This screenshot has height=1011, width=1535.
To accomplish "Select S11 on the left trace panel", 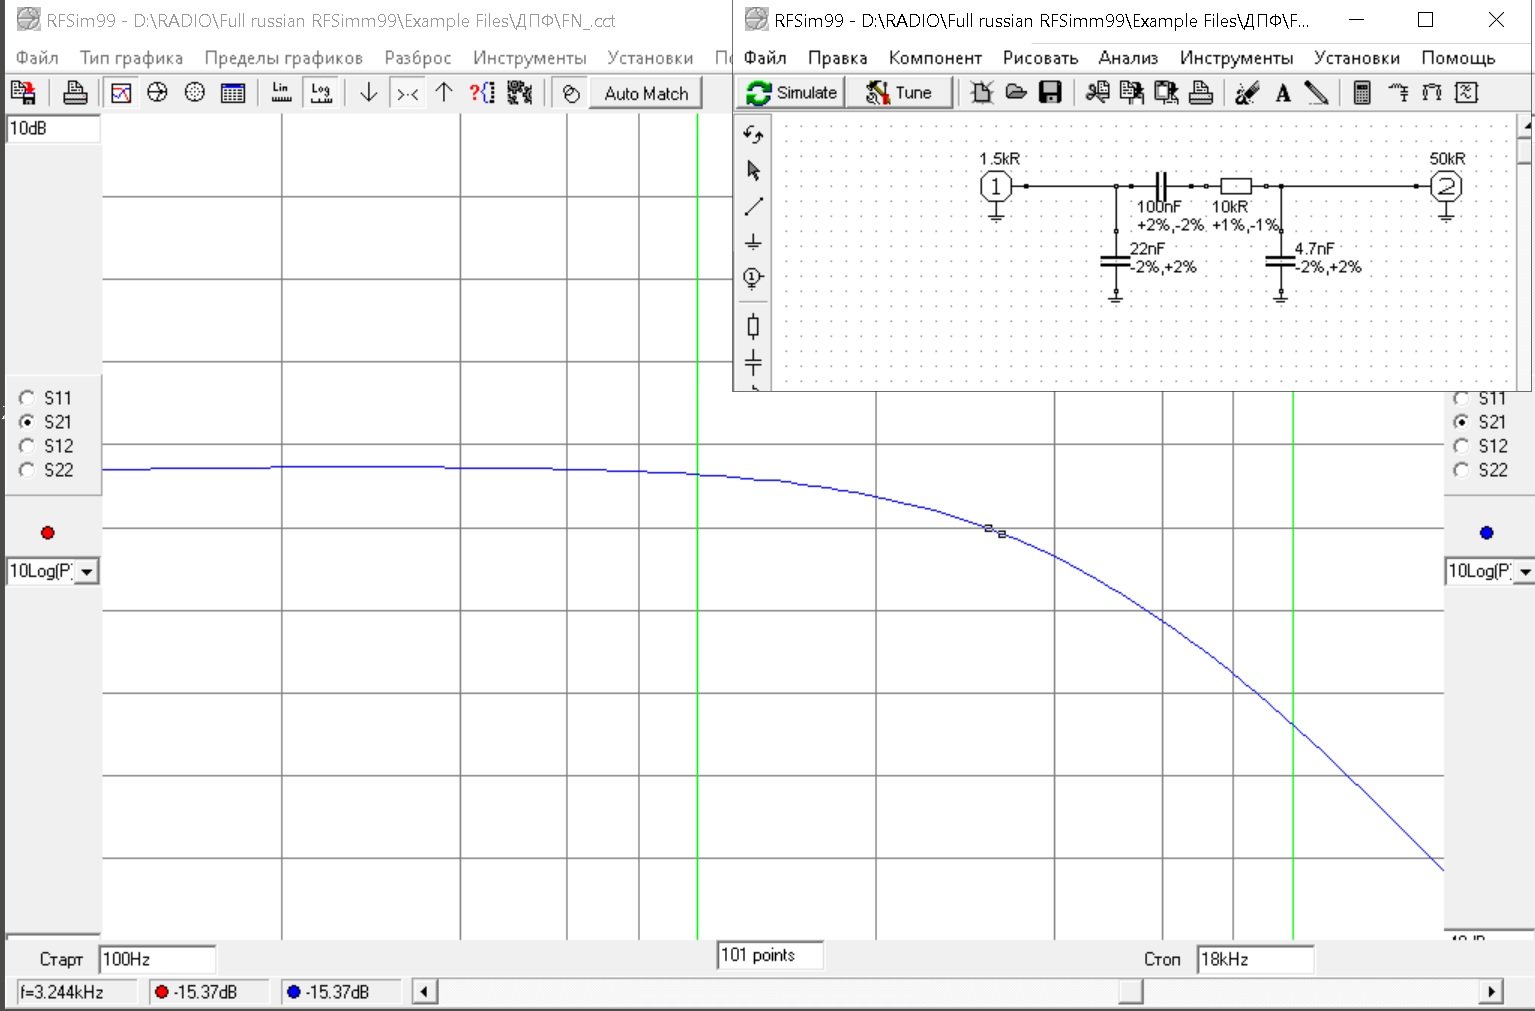I will [47, 398].
